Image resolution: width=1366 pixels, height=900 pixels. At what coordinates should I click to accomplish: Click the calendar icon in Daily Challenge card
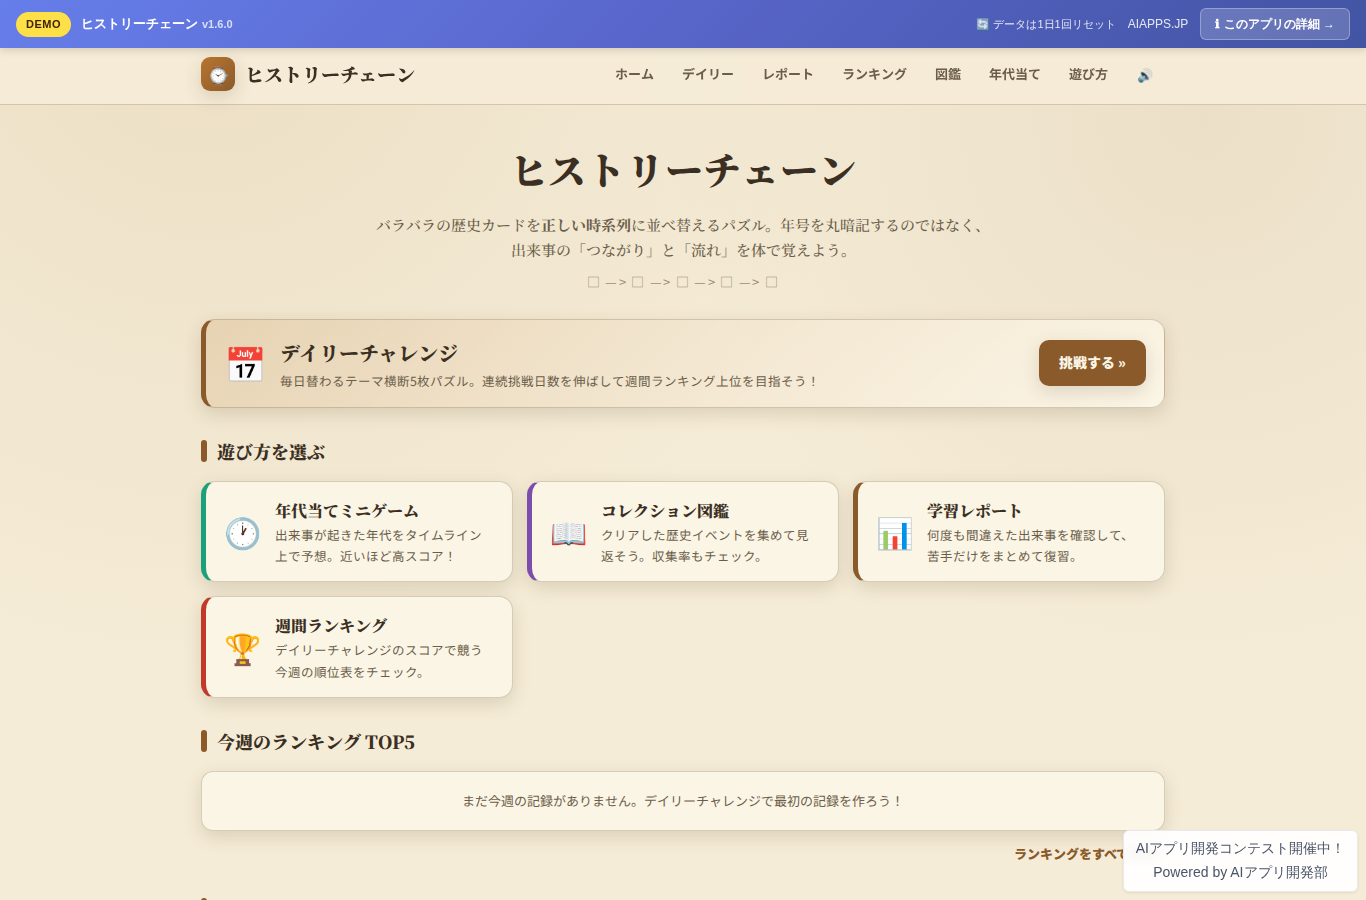pos(245,364)
